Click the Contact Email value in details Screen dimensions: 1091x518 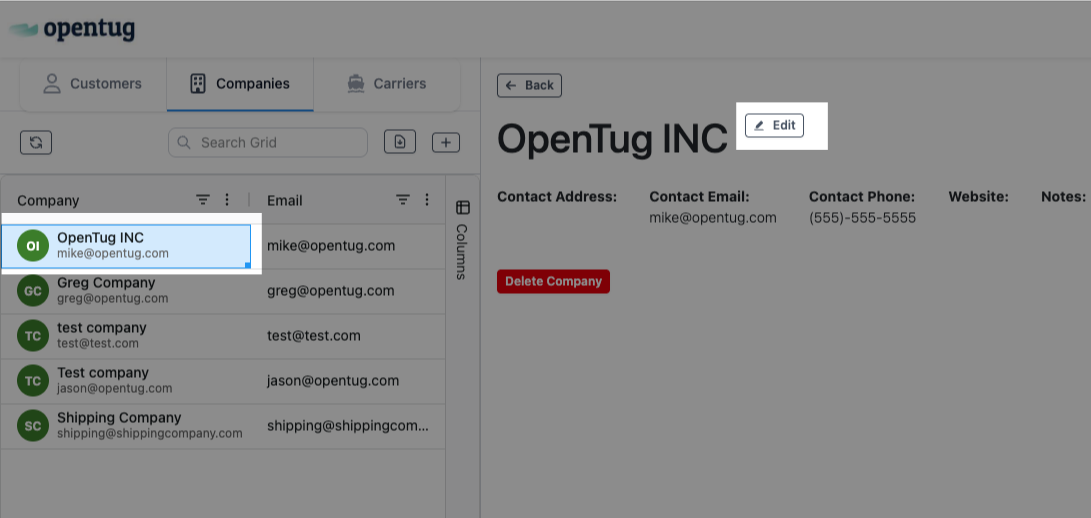click(712, 218)
